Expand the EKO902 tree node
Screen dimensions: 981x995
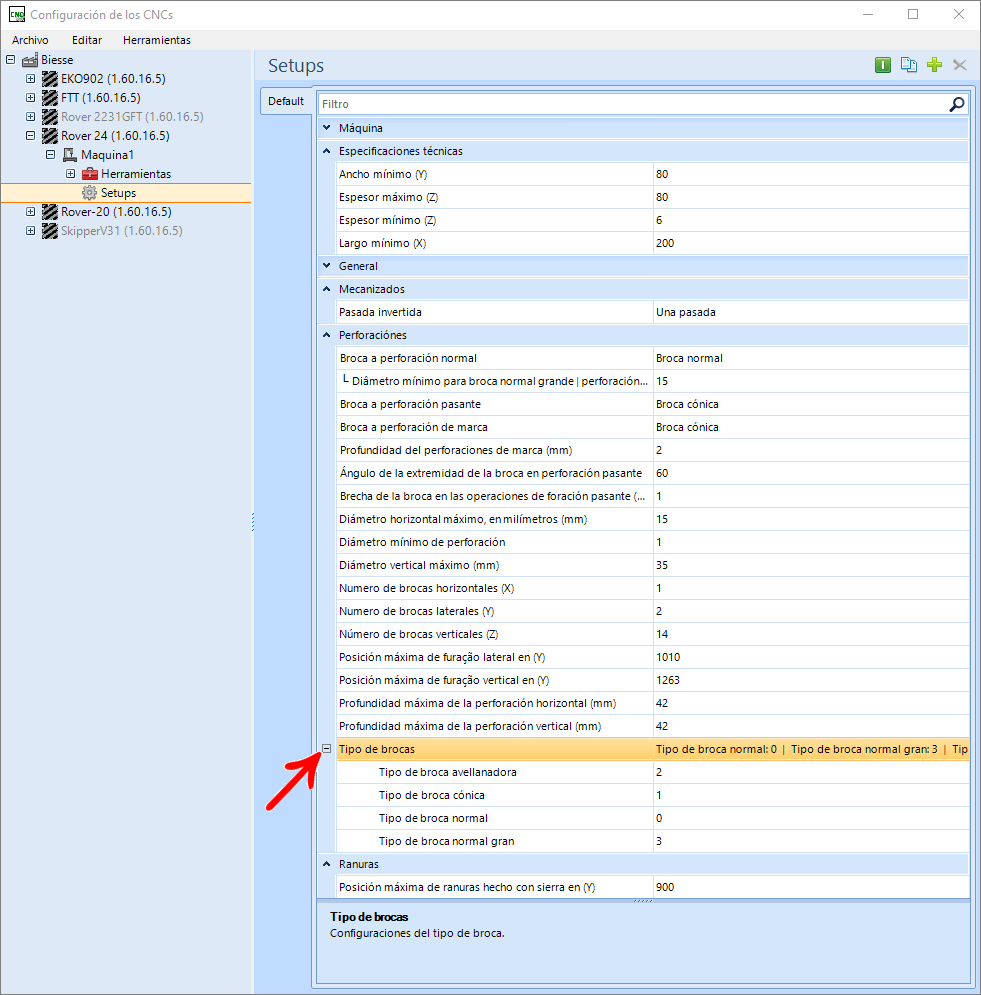coord(30,79)
